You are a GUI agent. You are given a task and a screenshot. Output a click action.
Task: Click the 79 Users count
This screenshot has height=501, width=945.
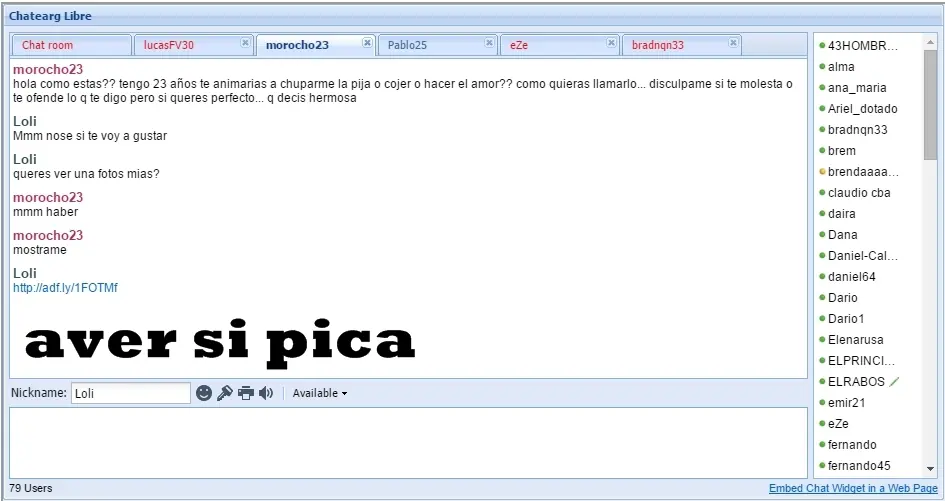(31, 488)
